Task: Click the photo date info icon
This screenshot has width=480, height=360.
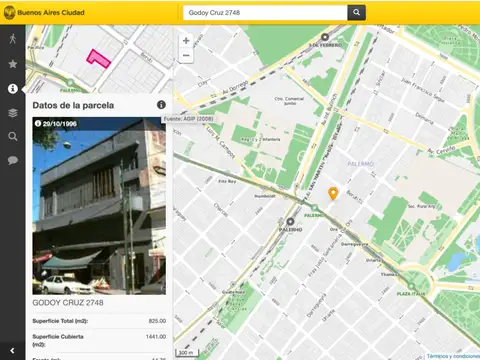Action: point(38,124)
